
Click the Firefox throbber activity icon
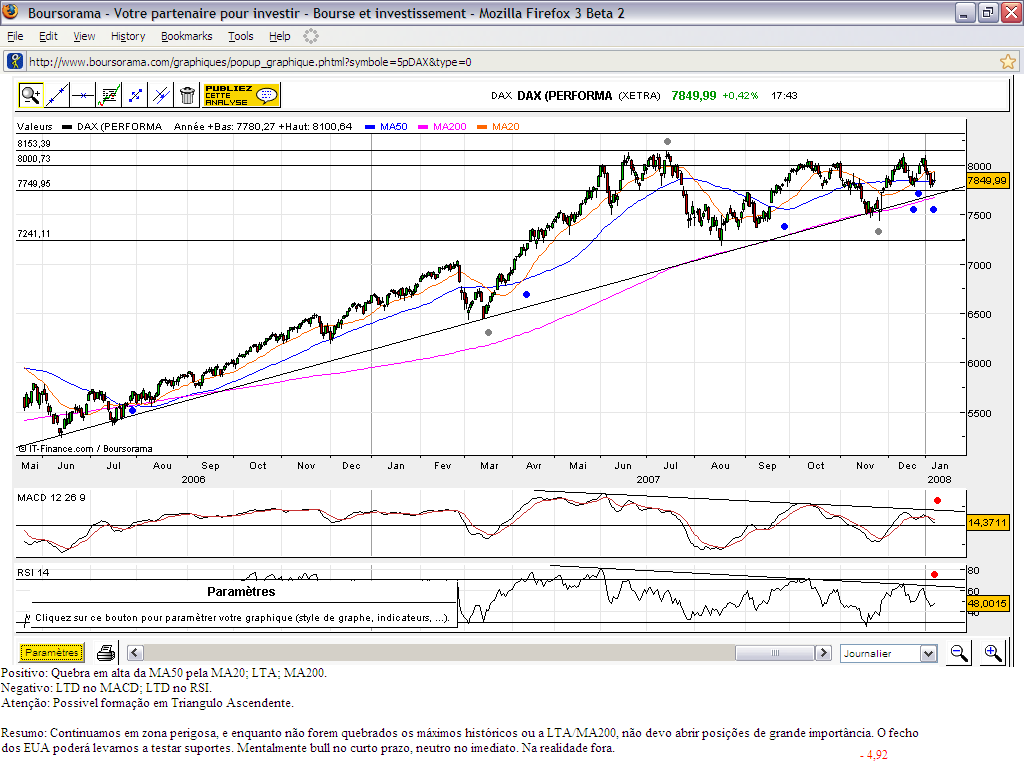311,36
